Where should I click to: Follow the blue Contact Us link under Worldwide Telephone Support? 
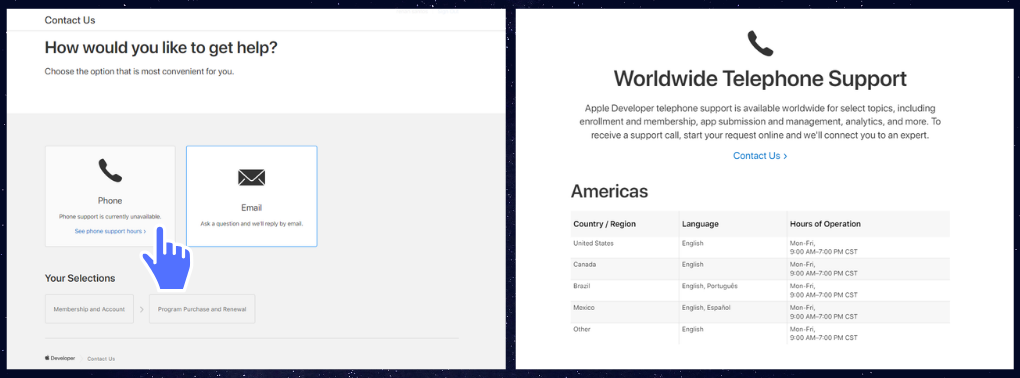coord(760,156)
